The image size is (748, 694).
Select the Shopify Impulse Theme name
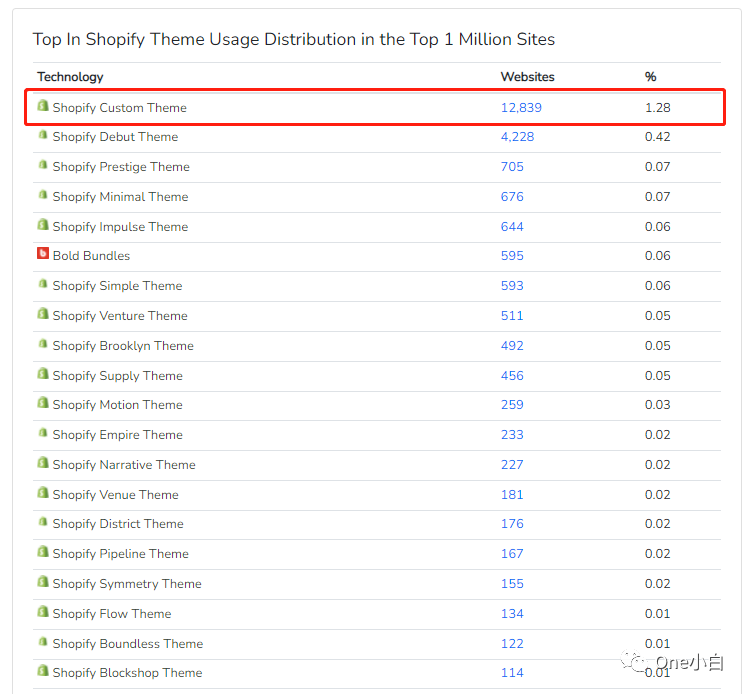pos(120,227)
